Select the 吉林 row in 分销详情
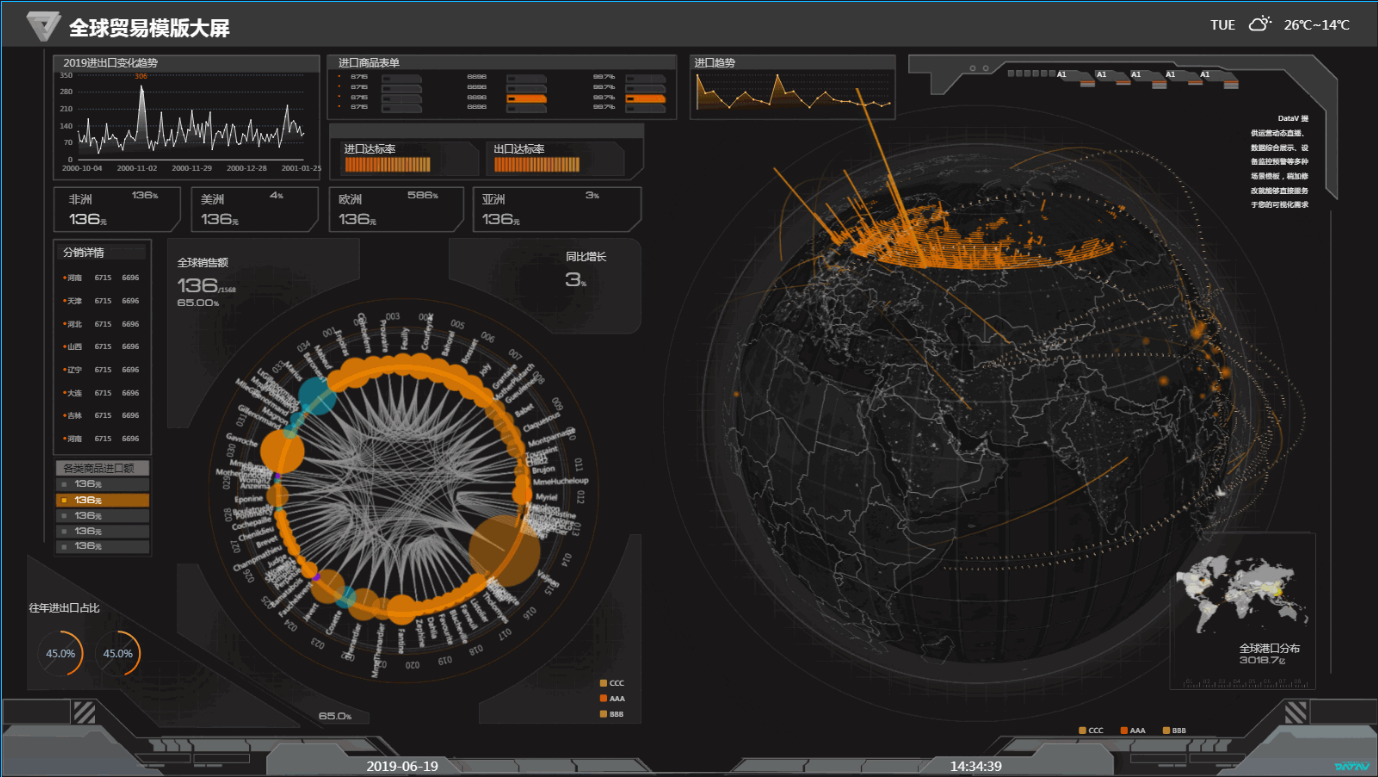1378x777 pixels. 102,415
